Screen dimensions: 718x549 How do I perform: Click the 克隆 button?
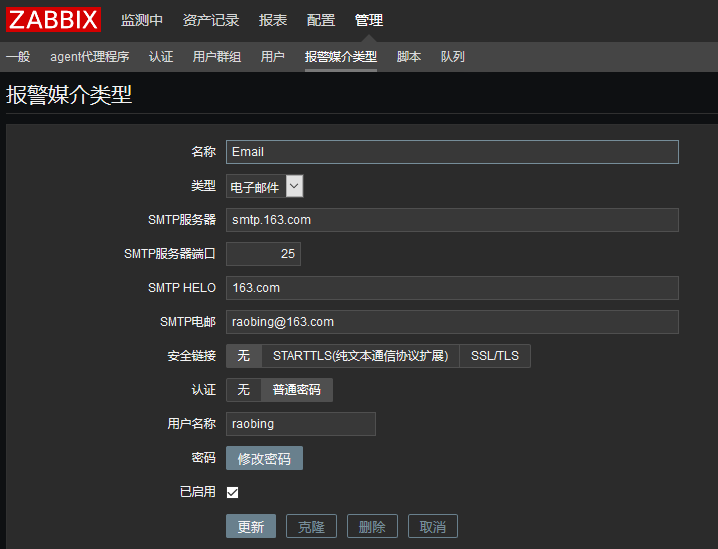coord(311,527)
